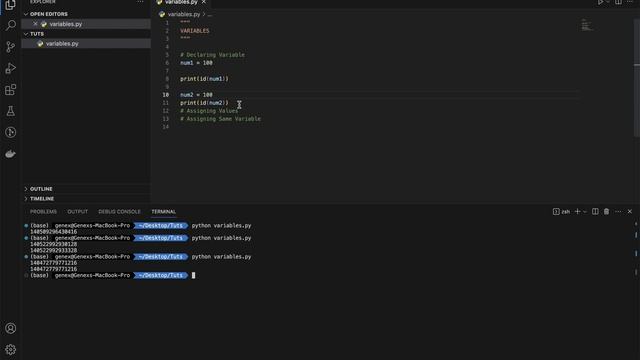Select variables.py under Open Editors
The width and height of the screenshot is (640, 360).
tap(66, 24)
